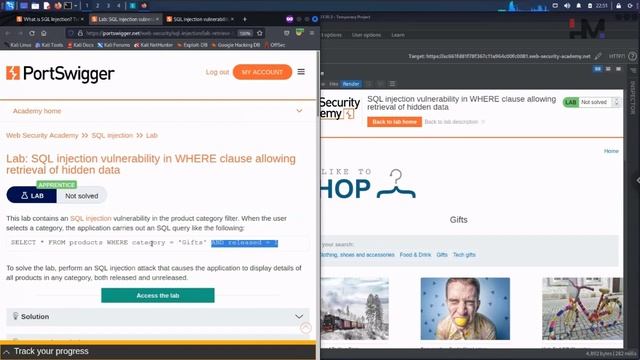Filter by Food & Drink category
Screen dimensions: 640x360
click(x=415, y=255)
